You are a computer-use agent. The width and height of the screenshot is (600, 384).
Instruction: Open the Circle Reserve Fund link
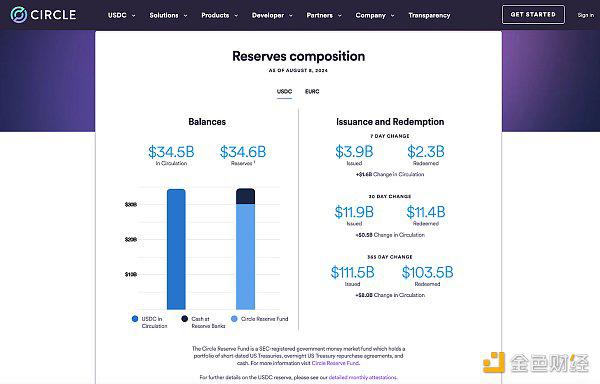click(x=335, y=363)
